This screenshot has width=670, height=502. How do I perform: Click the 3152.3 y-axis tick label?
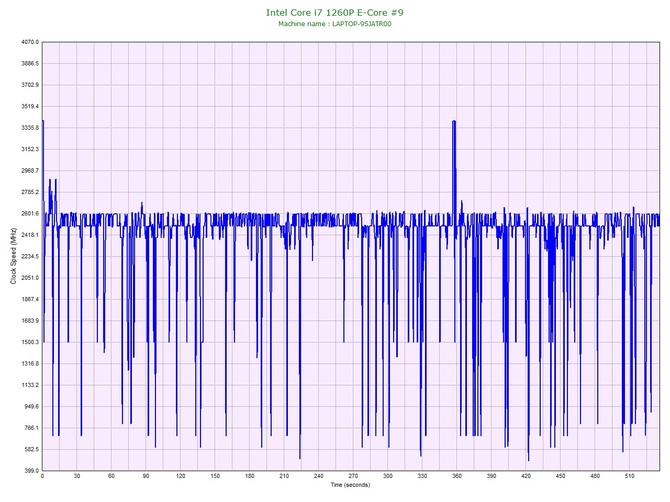click(30, 149)
